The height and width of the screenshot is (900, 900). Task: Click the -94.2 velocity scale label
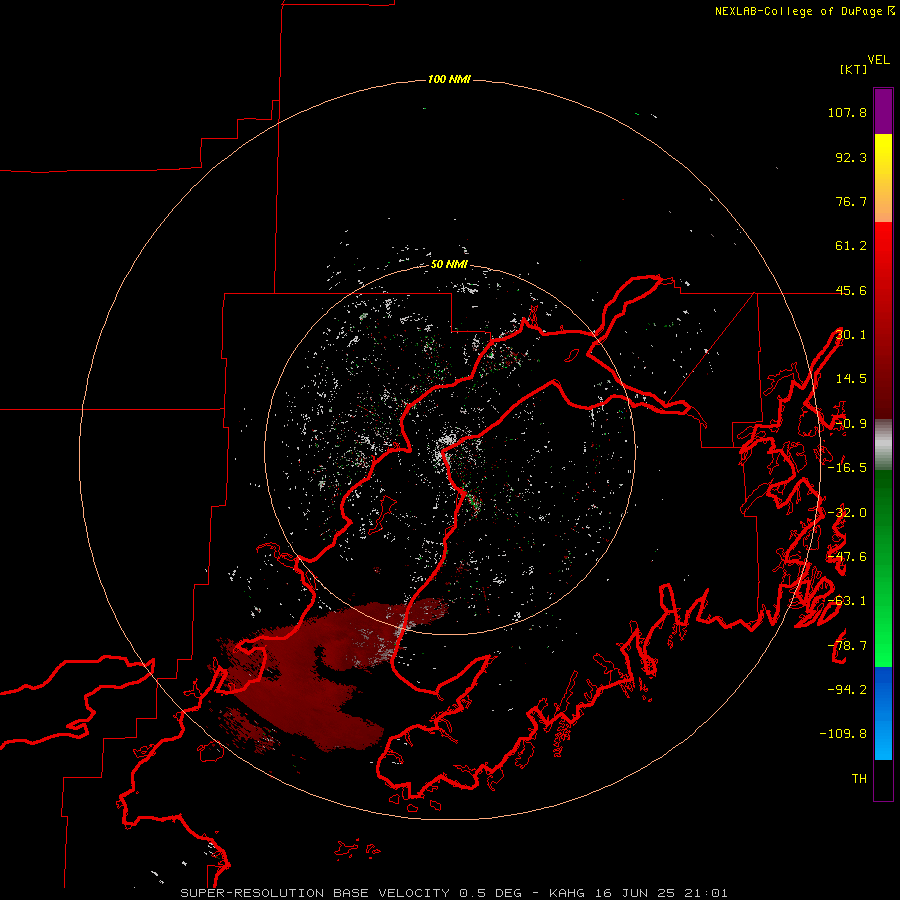pos(847,690)
